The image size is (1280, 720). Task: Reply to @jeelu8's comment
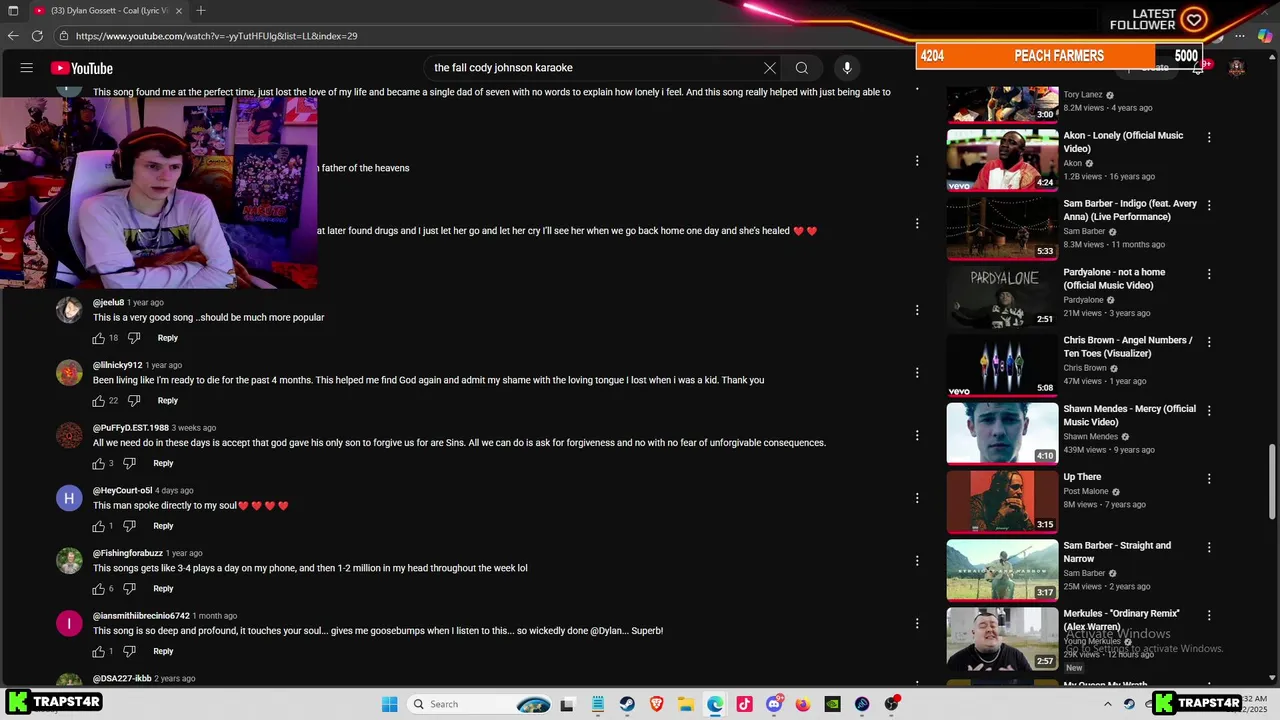(x=167, y=338)
